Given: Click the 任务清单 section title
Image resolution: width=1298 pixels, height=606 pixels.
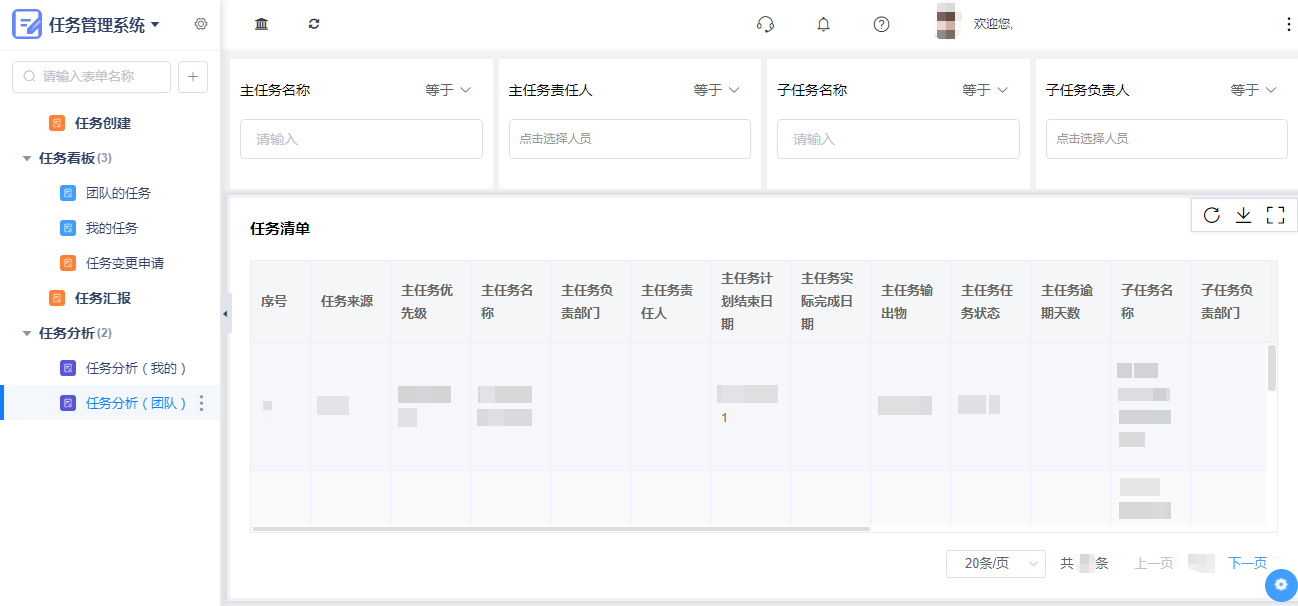Looking at the screenshot, I should pos(280,229).
